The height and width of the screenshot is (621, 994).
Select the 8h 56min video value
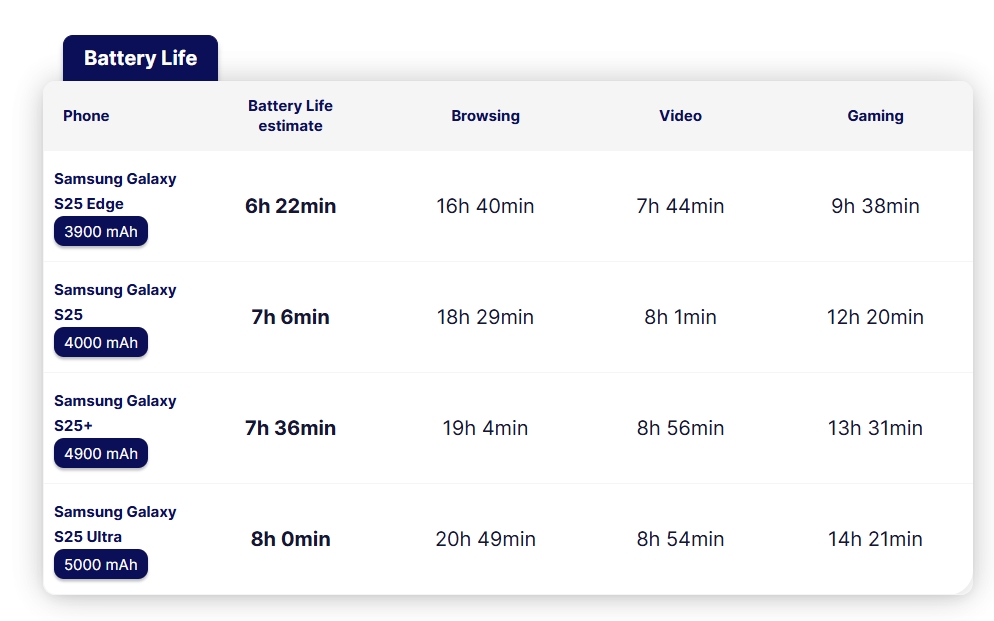point(680,428)
